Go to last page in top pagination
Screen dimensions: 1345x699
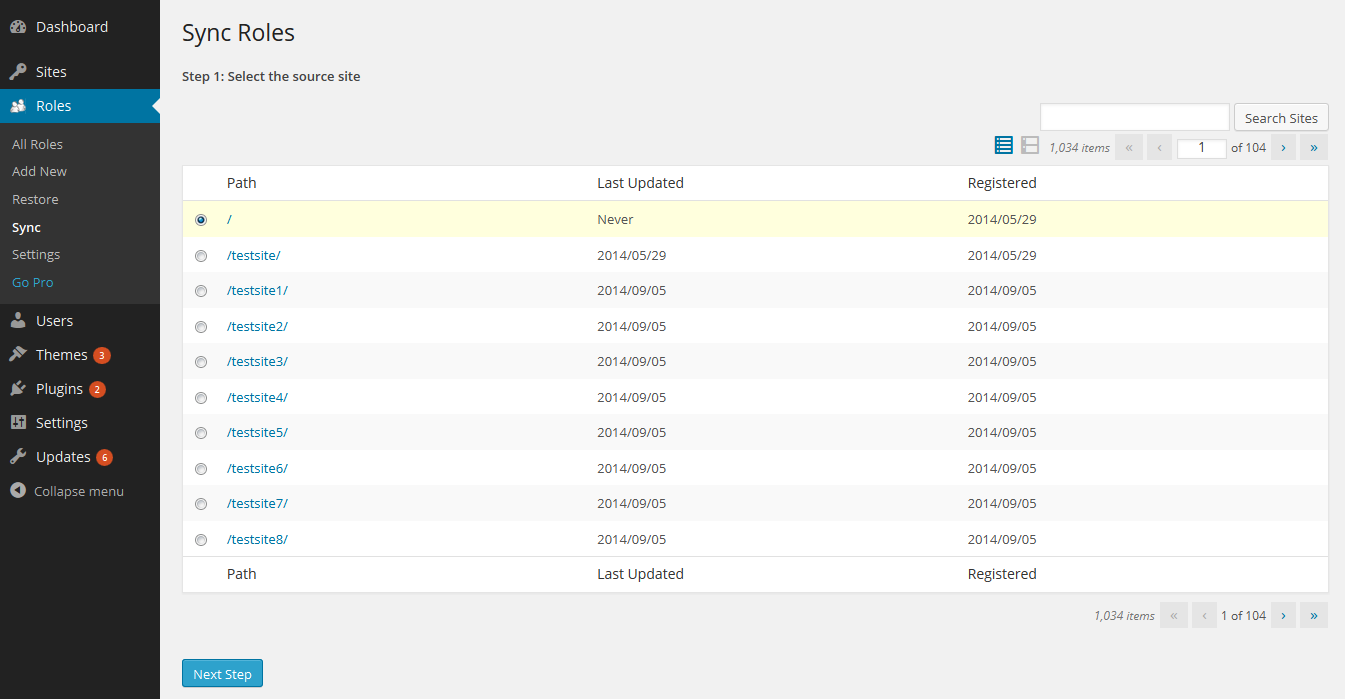click(x=1314, y=147)
